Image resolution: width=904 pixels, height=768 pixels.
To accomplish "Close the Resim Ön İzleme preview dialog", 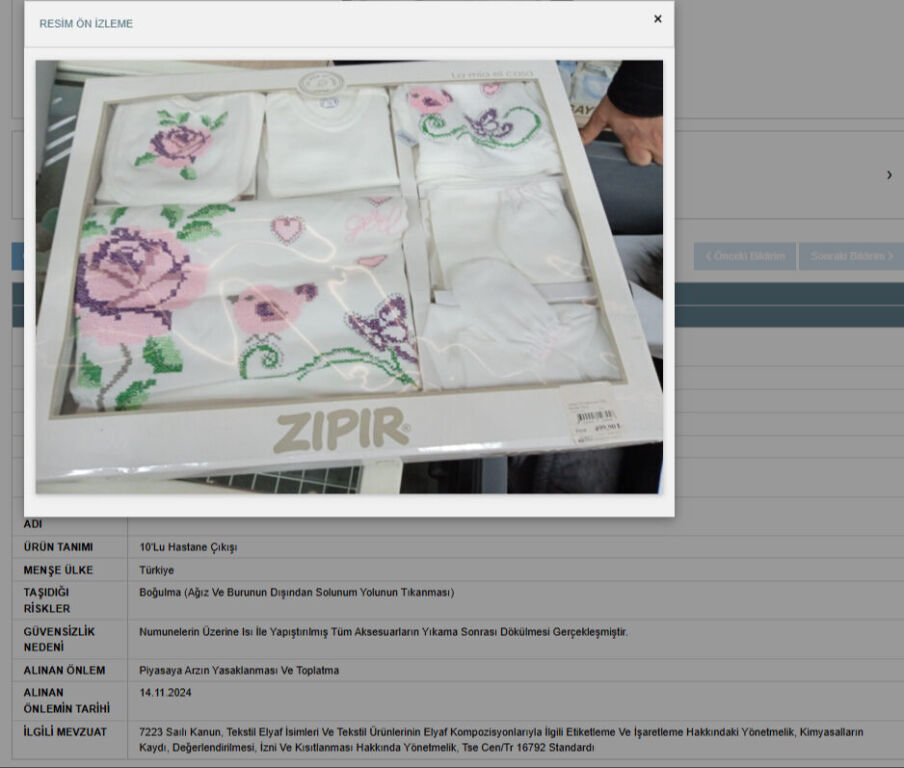I will (x=657, y=19).
